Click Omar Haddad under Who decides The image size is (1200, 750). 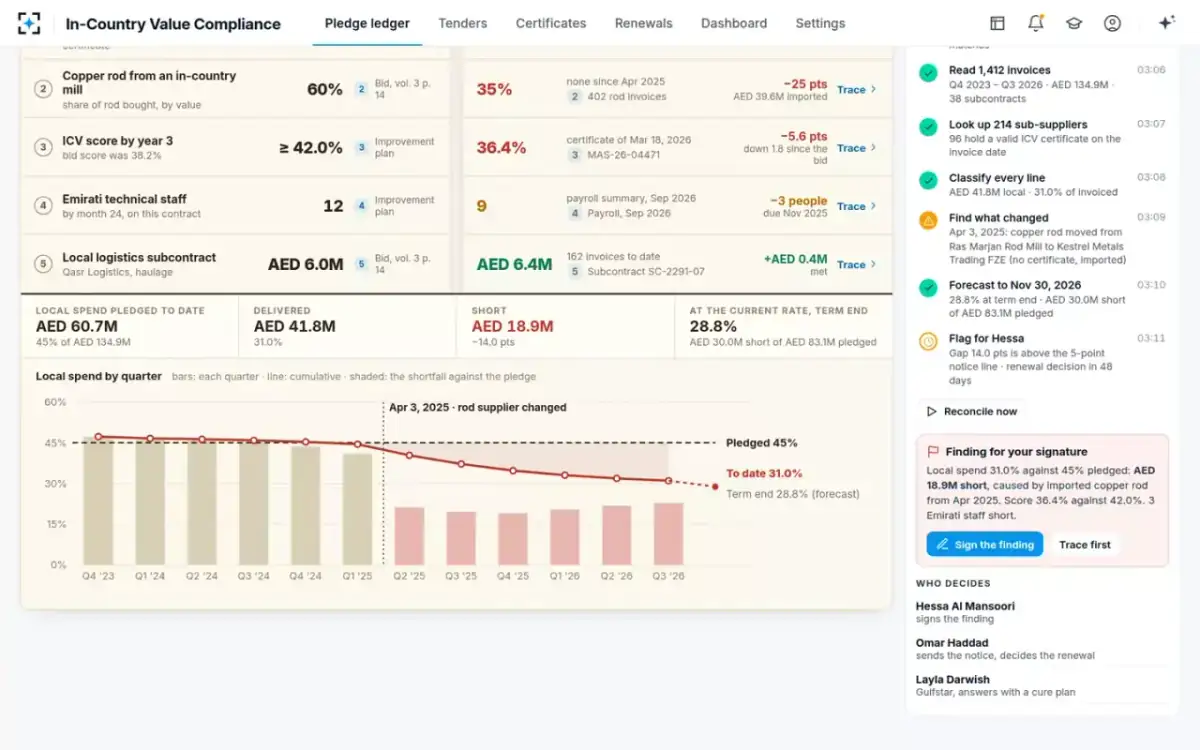point(952,643)
